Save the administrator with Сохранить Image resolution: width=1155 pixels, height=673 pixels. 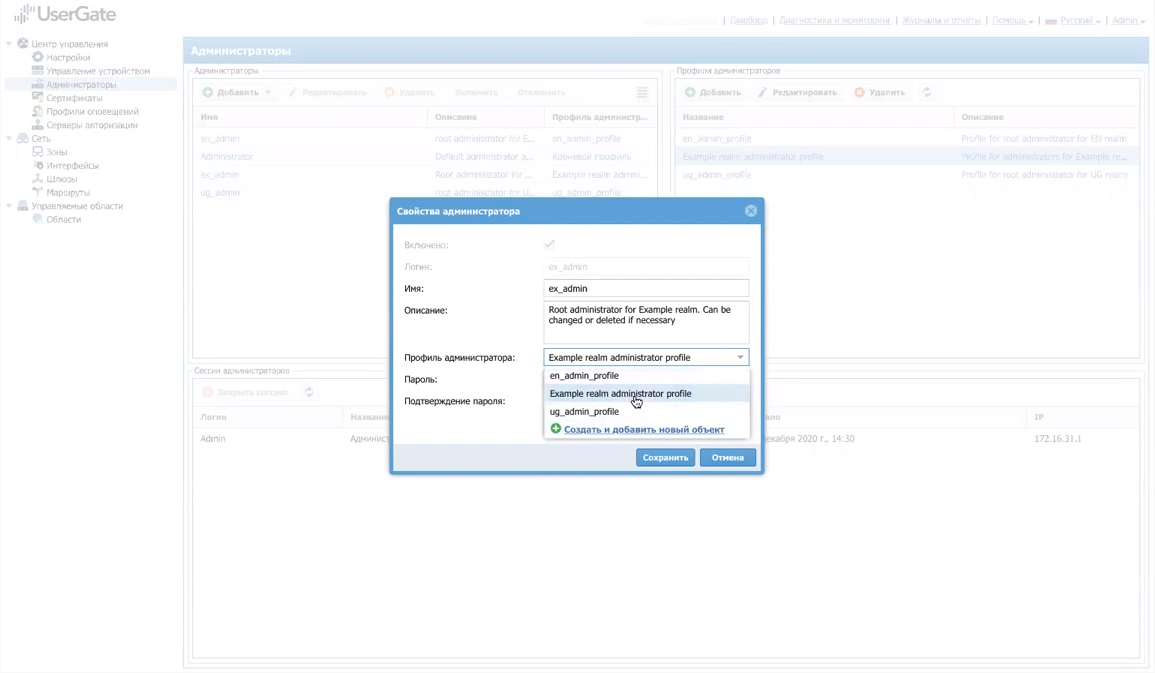665,457
